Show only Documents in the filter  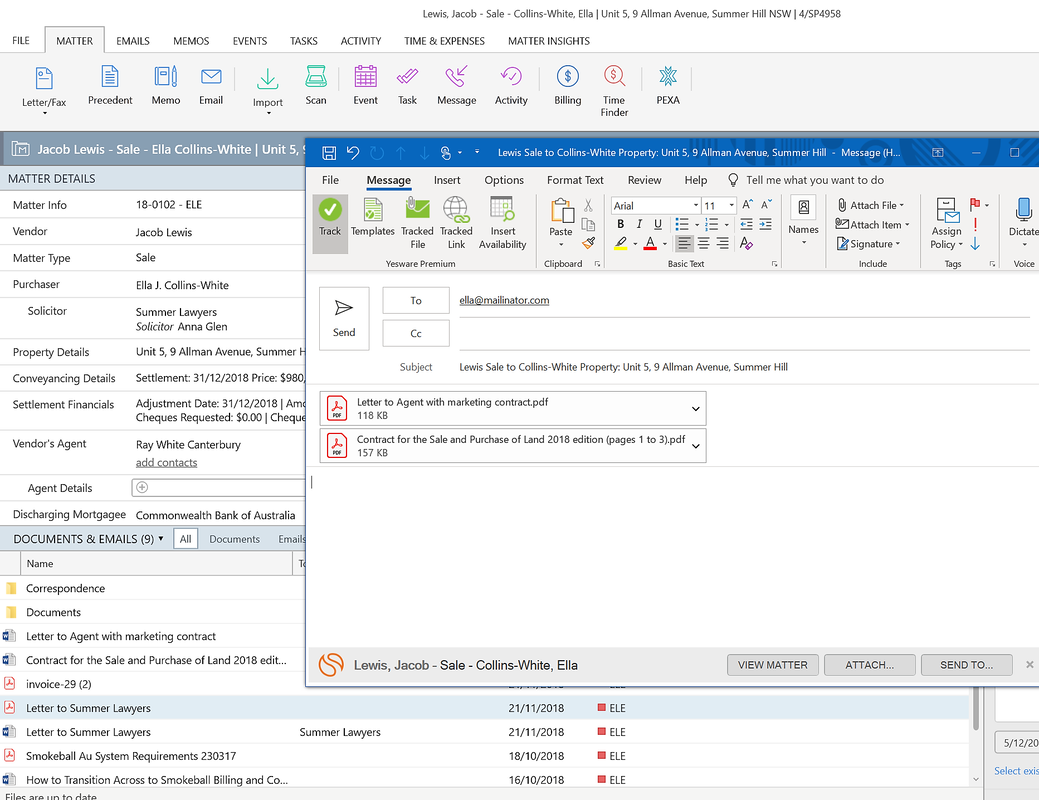235,539
